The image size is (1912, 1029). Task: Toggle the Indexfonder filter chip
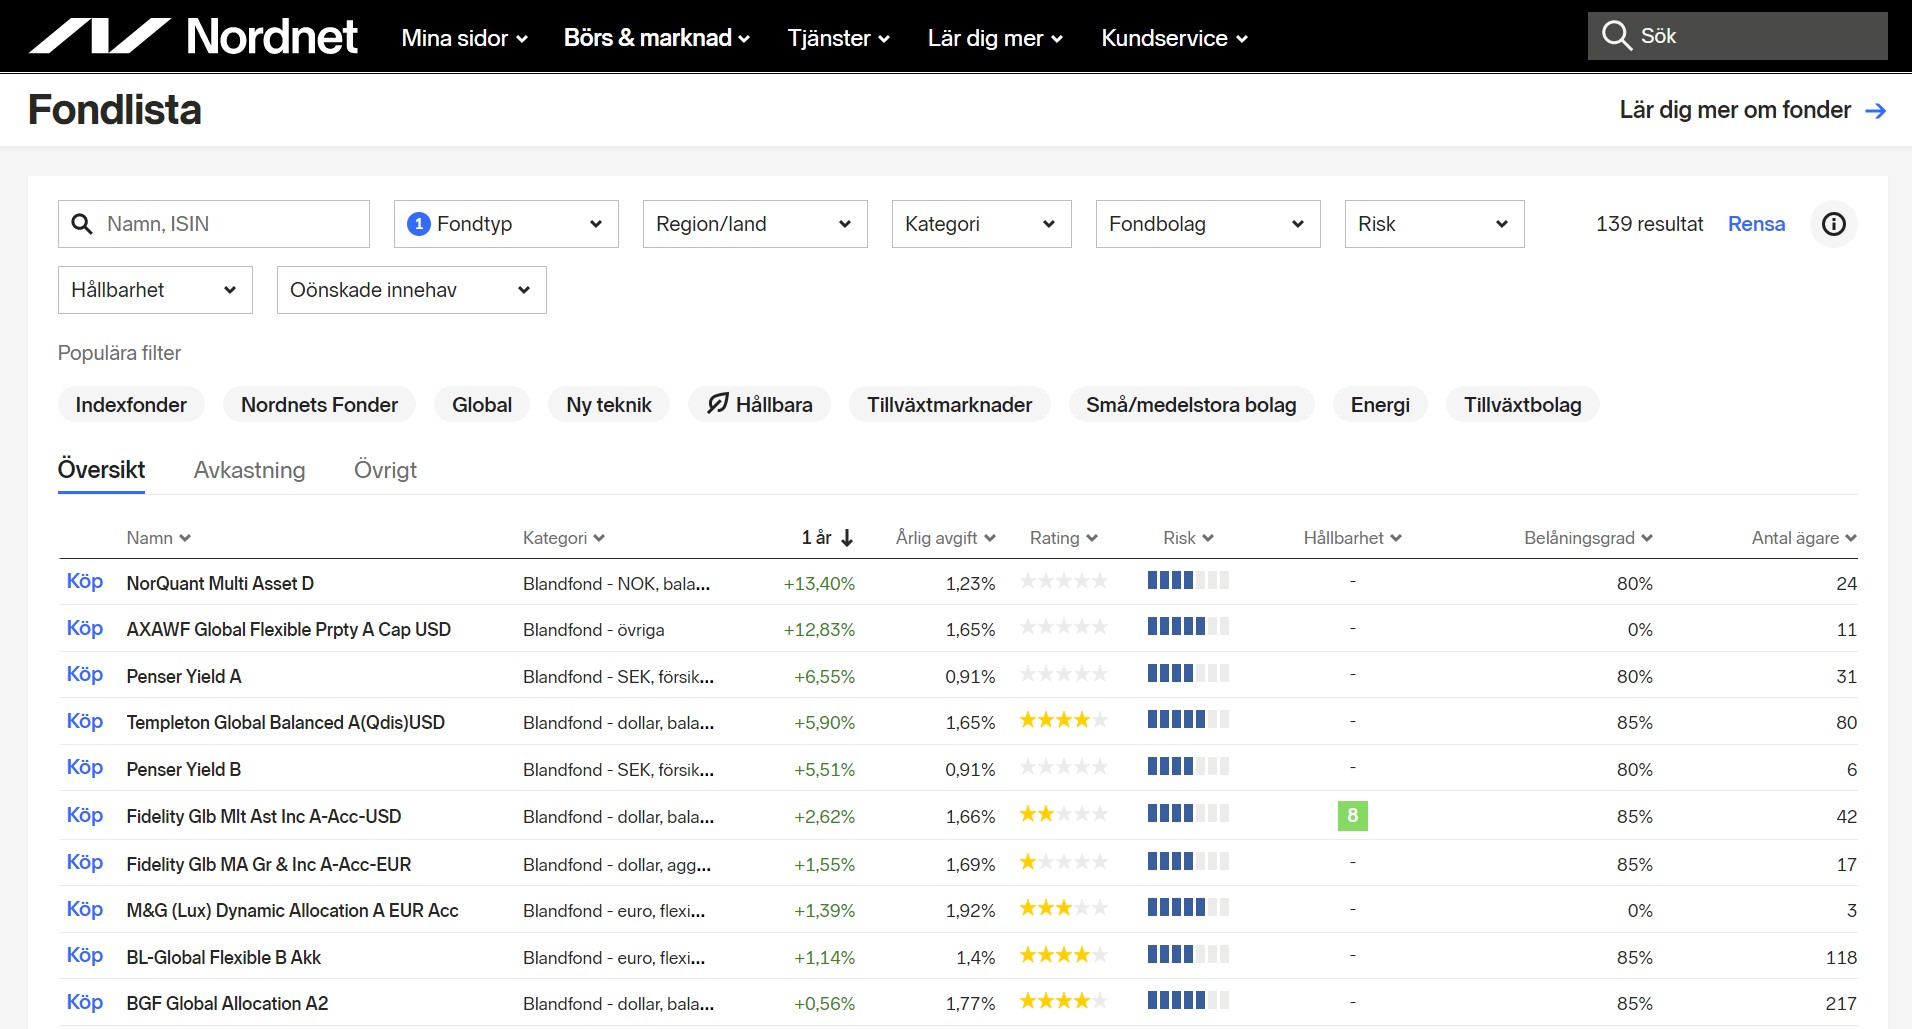pyautogui.click(x=131, y=405)
